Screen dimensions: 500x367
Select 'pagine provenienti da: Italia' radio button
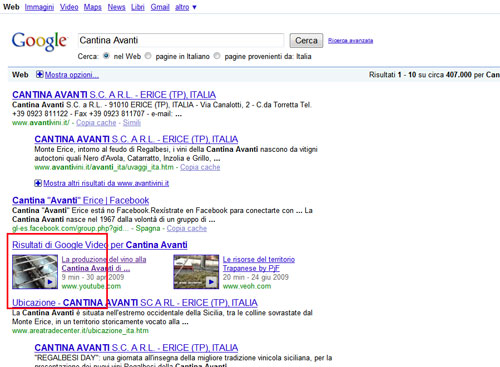pos(217,56)
